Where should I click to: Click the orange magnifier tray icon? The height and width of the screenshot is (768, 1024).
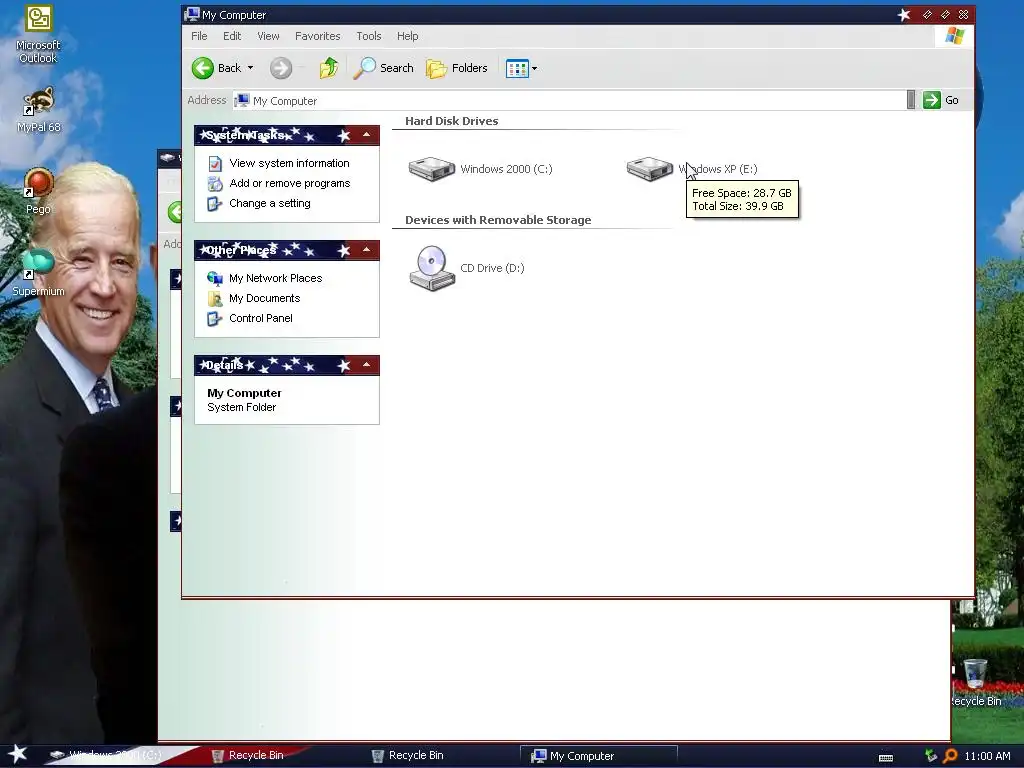click(x=950, y=756)
